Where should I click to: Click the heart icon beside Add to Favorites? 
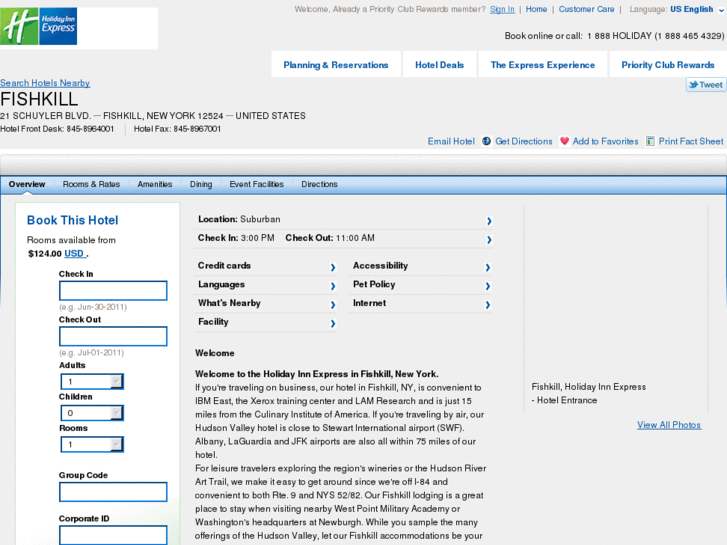pos(564,141)
